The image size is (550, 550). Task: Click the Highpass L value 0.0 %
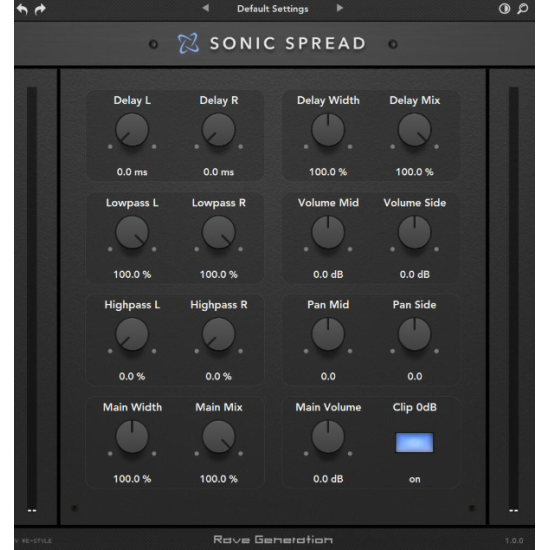pos(132,376)
